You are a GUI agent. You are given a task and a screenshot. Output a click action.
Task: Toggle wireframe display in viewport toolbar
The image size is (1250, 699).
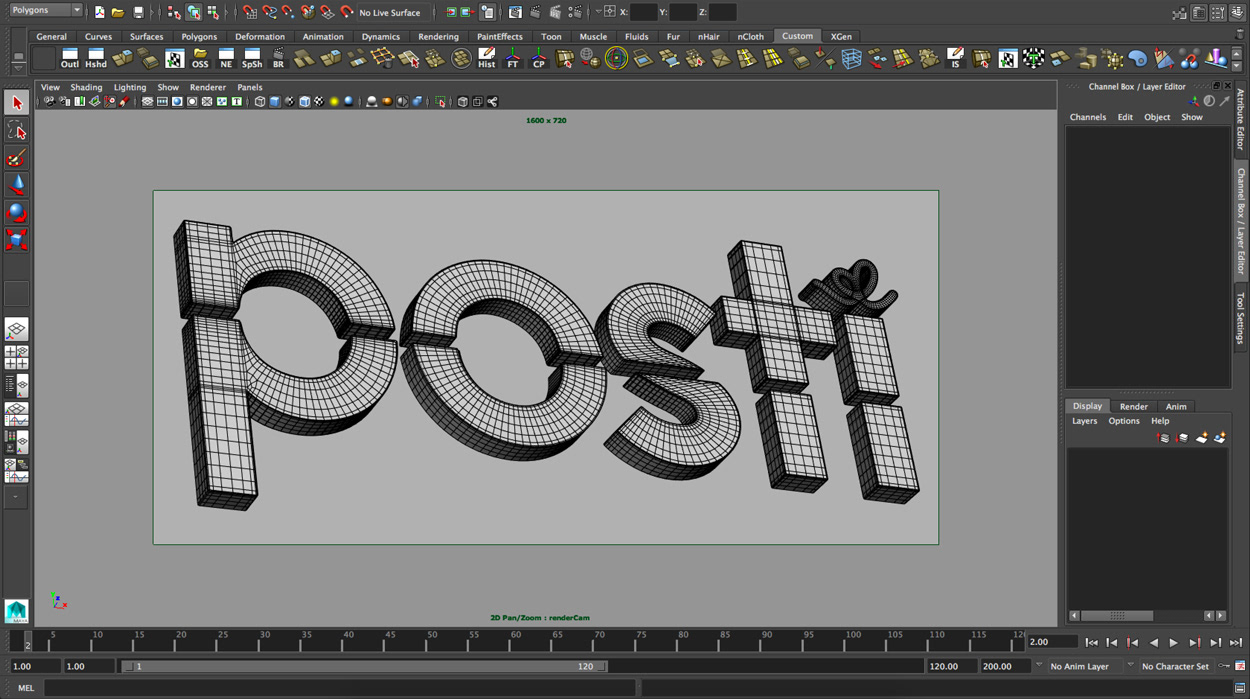coord(260,101)
